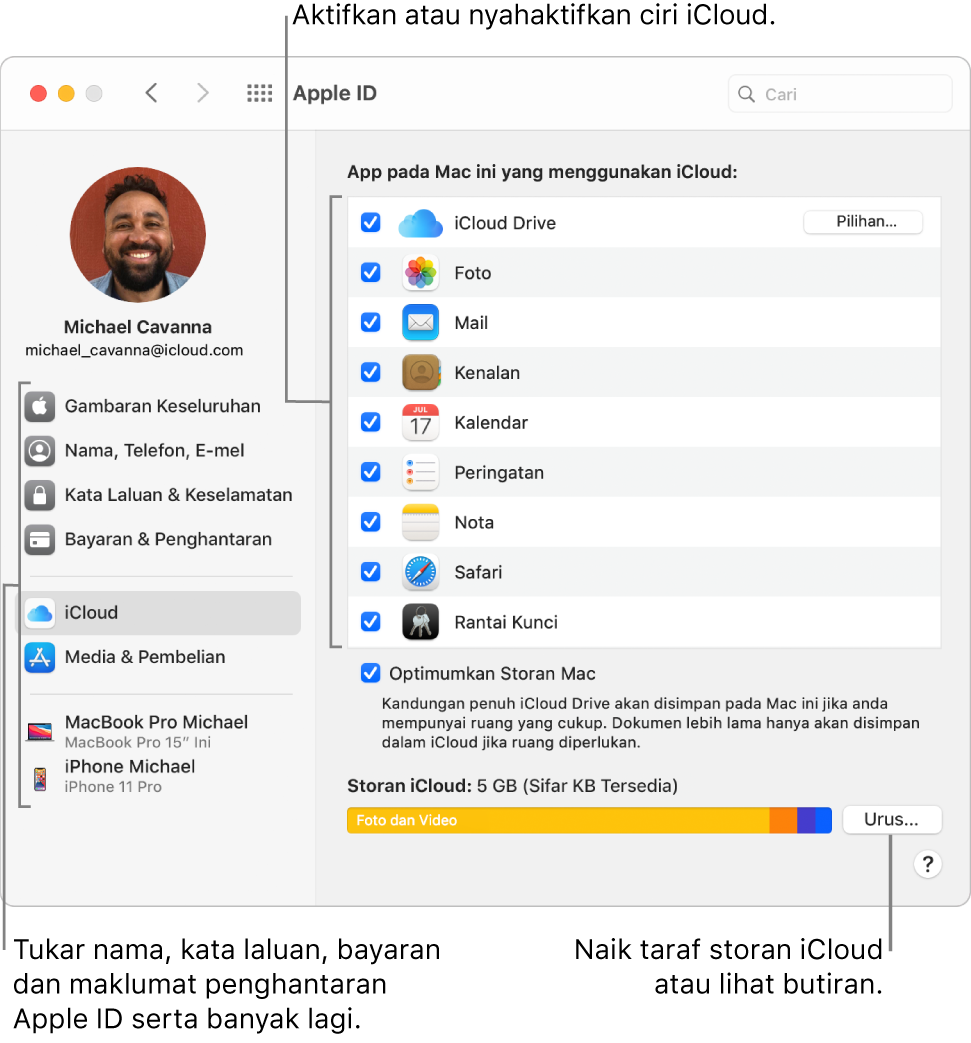Select the iPhone Michael device

point(160,777)
